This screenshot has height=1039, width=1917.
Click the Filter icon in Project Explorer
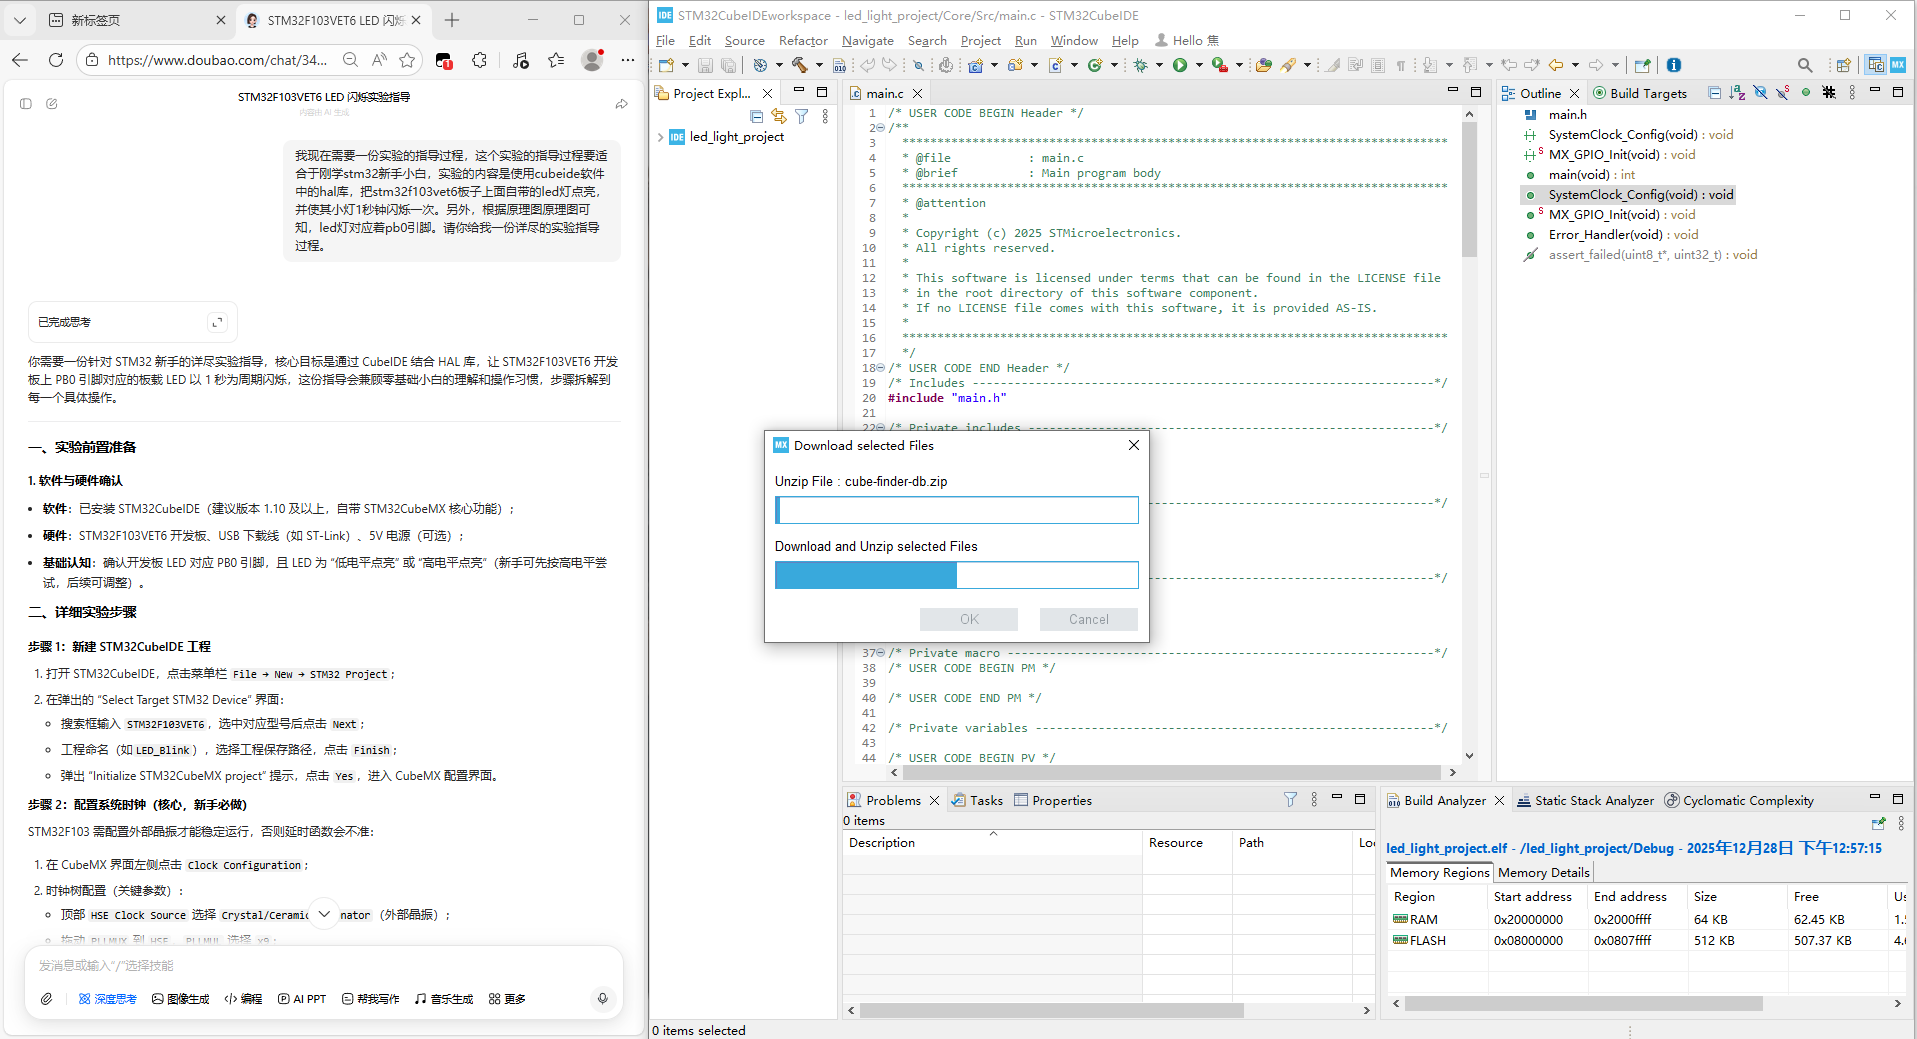point(801,116)
